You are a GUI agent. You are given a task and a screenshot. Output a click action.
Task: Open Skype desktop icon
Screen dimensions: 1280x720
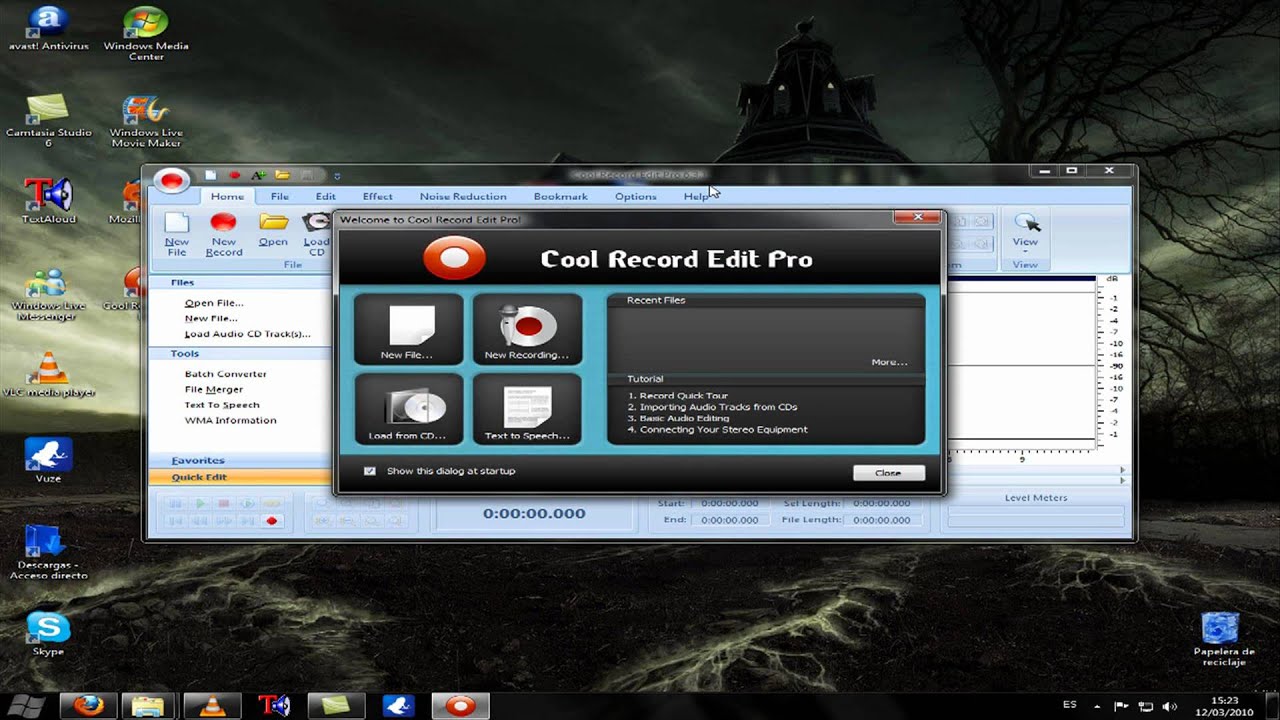pos(48,634)
